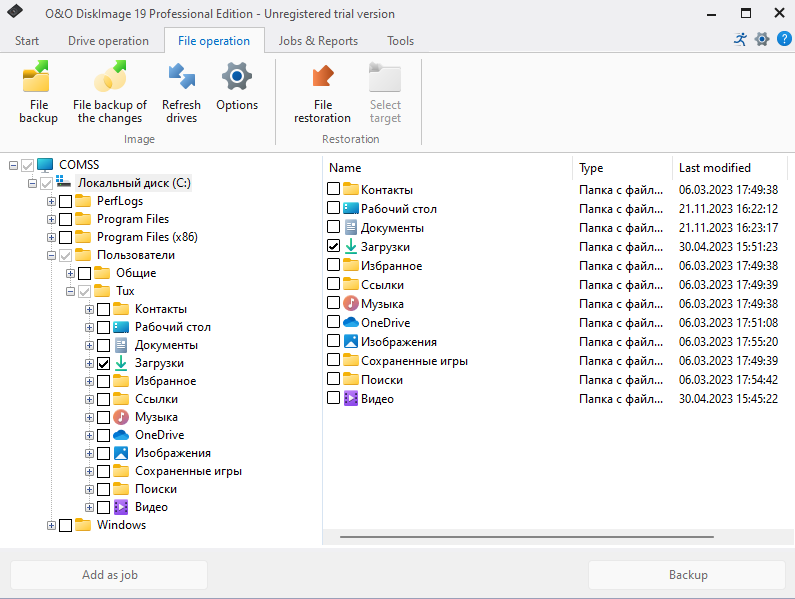Screen dimensions: 795x599
Task: Uncheck Загрузки in the file list
Action: pos(333,246)
